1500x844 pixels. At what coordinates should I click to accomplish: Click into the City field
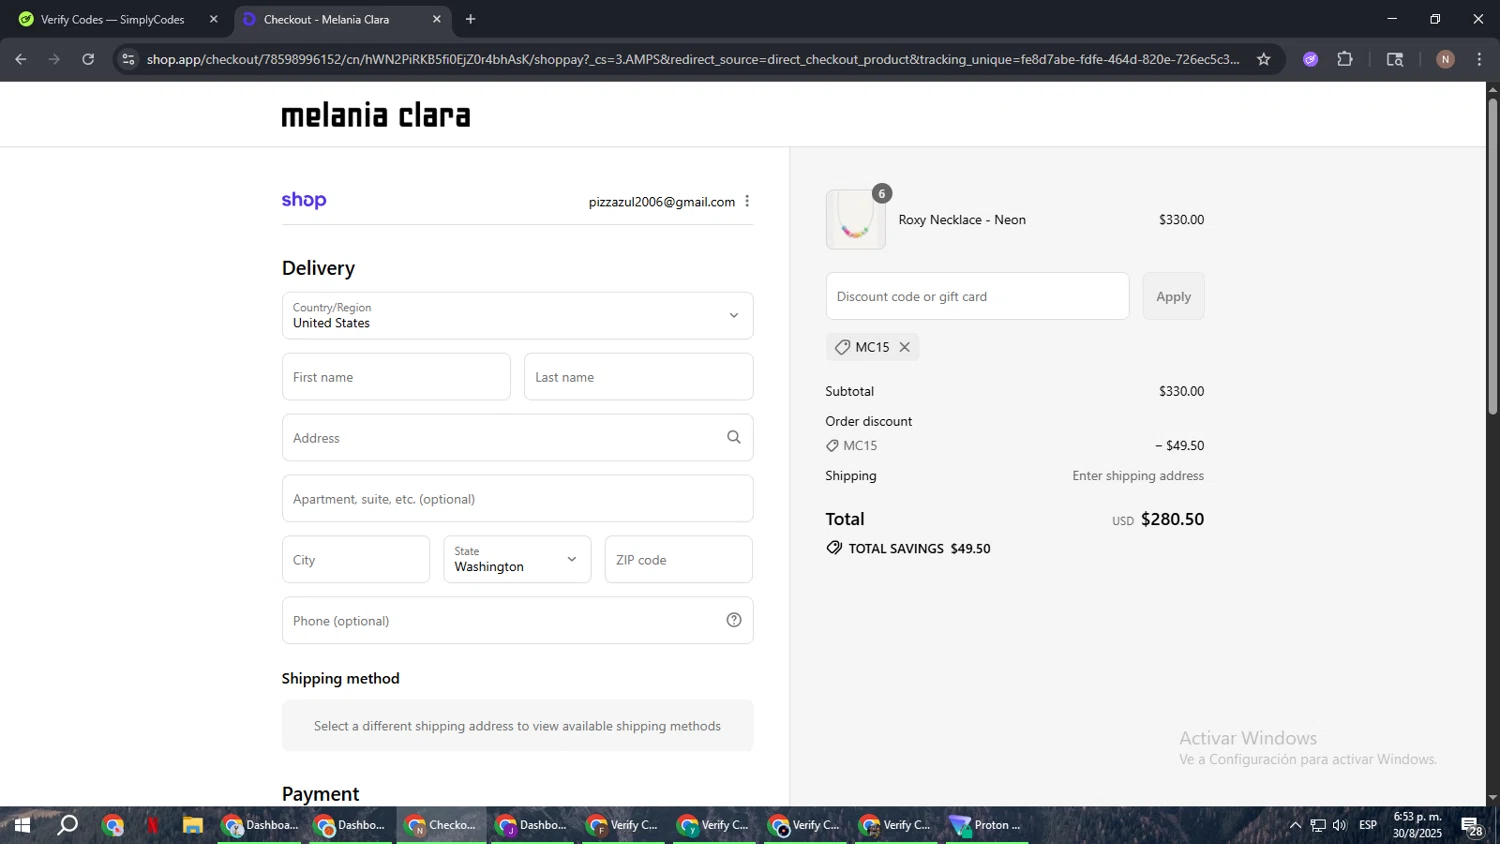(356, 559)
